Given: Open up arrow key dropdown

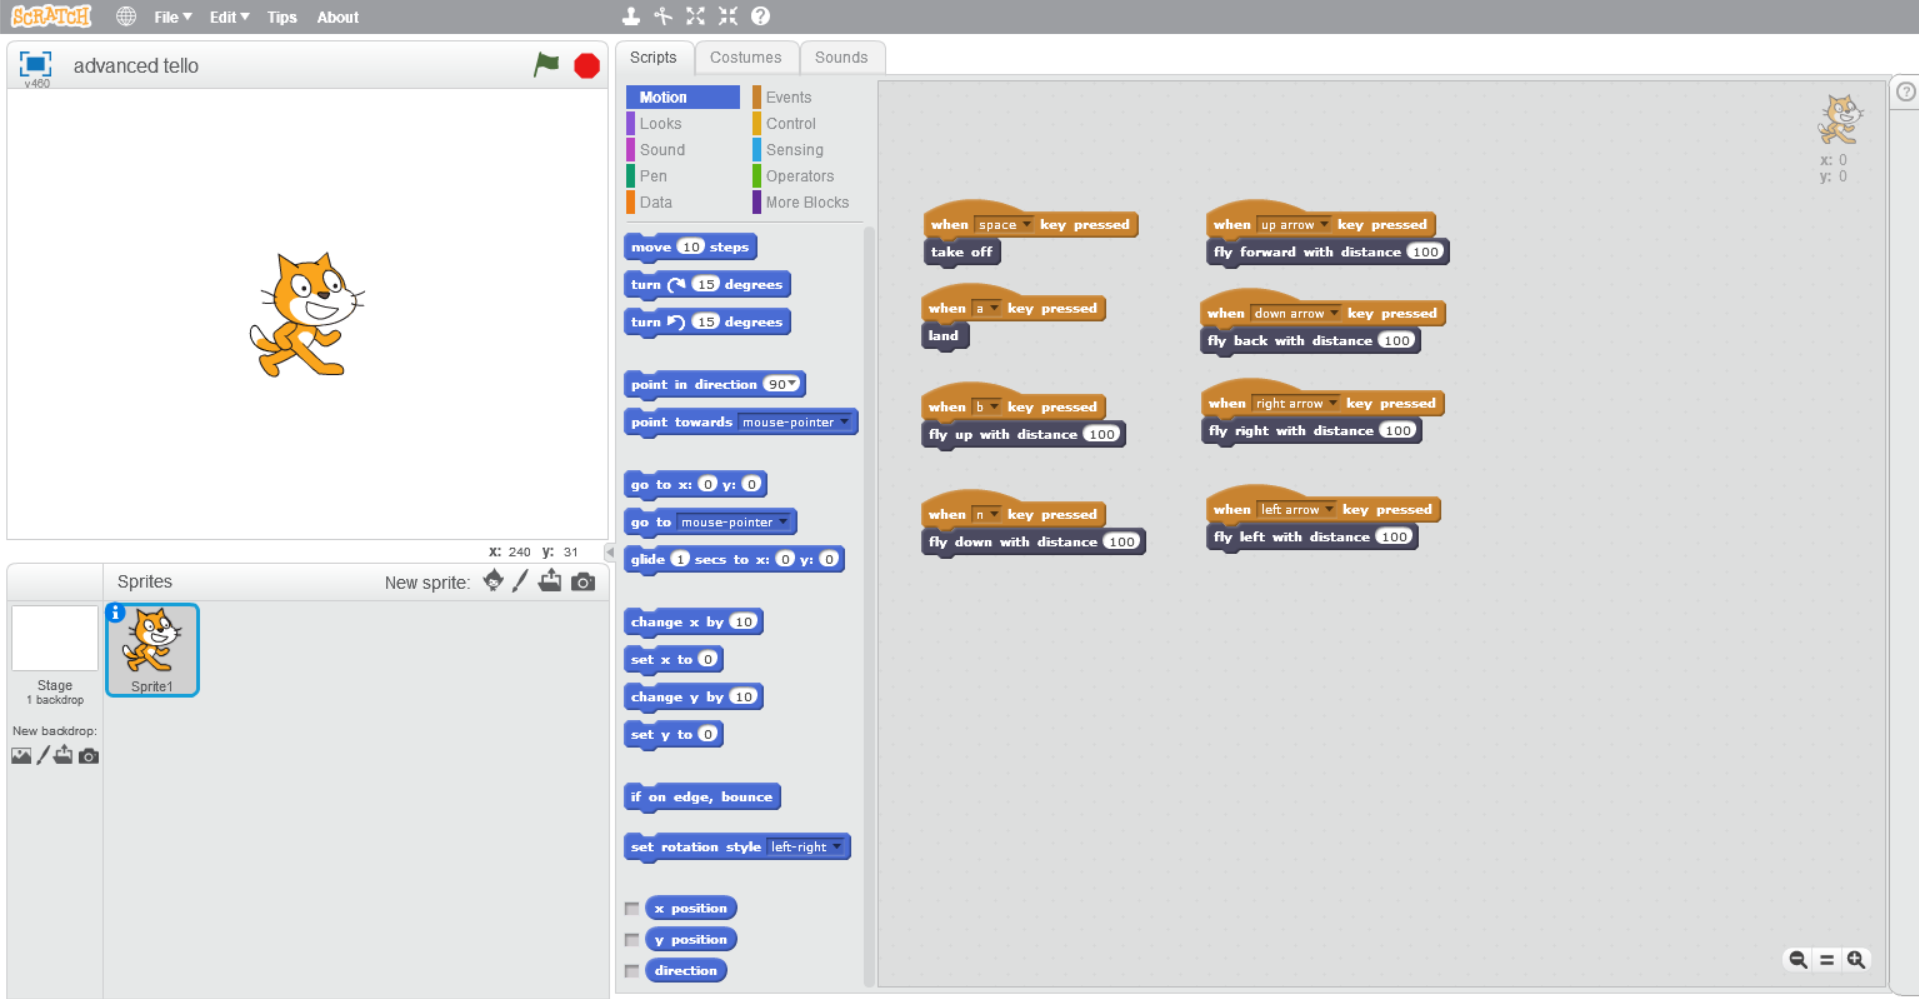Looking at the screenshot, I should (1294, 225).
